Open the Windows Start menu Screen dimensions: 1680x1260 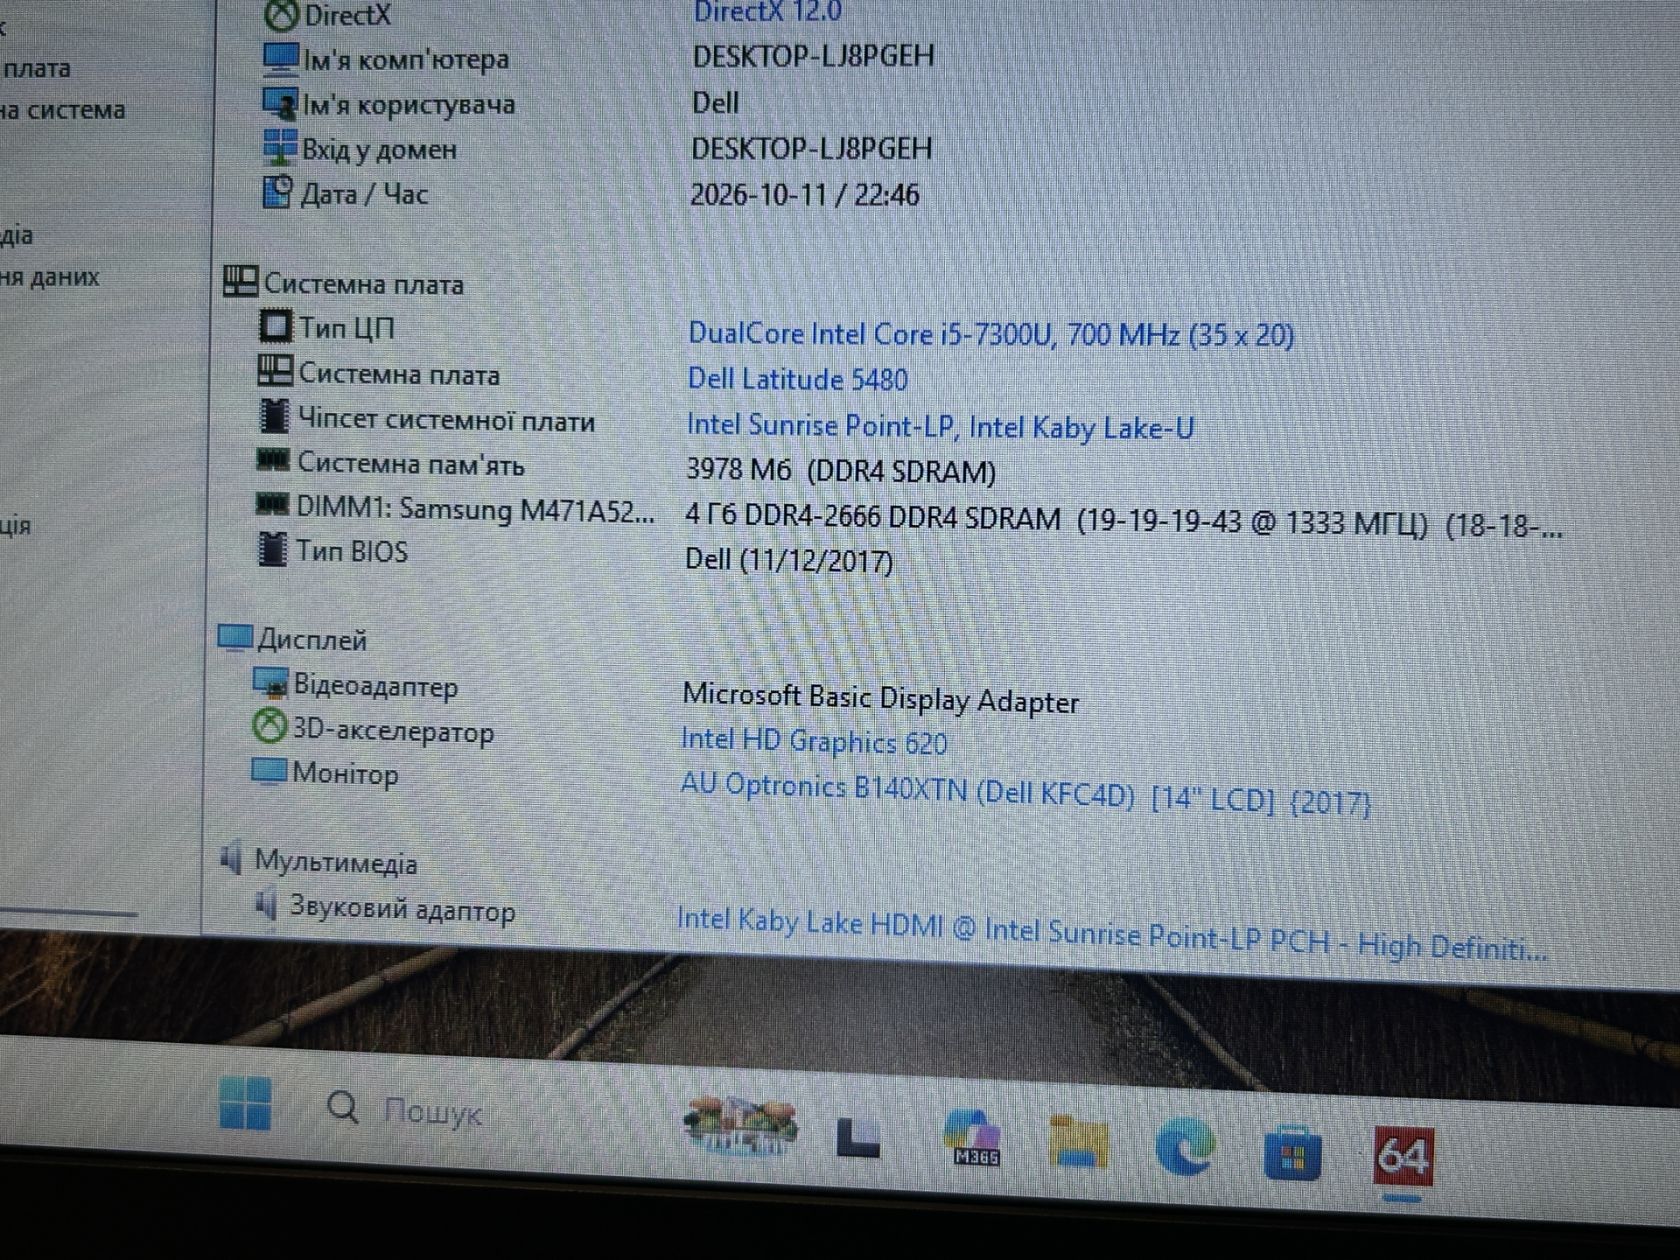[x=245, y=1103]
